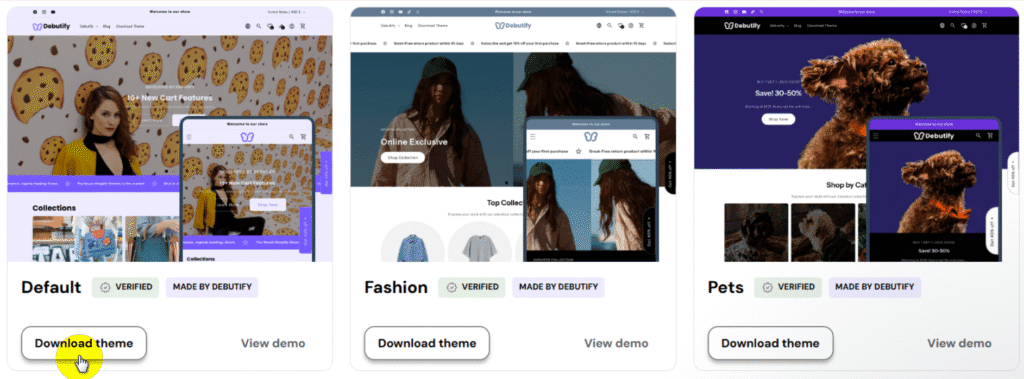This screenshot has width=1024, height=379.
Task: Click hamburger menu in Default mobile preview
Action: 189,137
